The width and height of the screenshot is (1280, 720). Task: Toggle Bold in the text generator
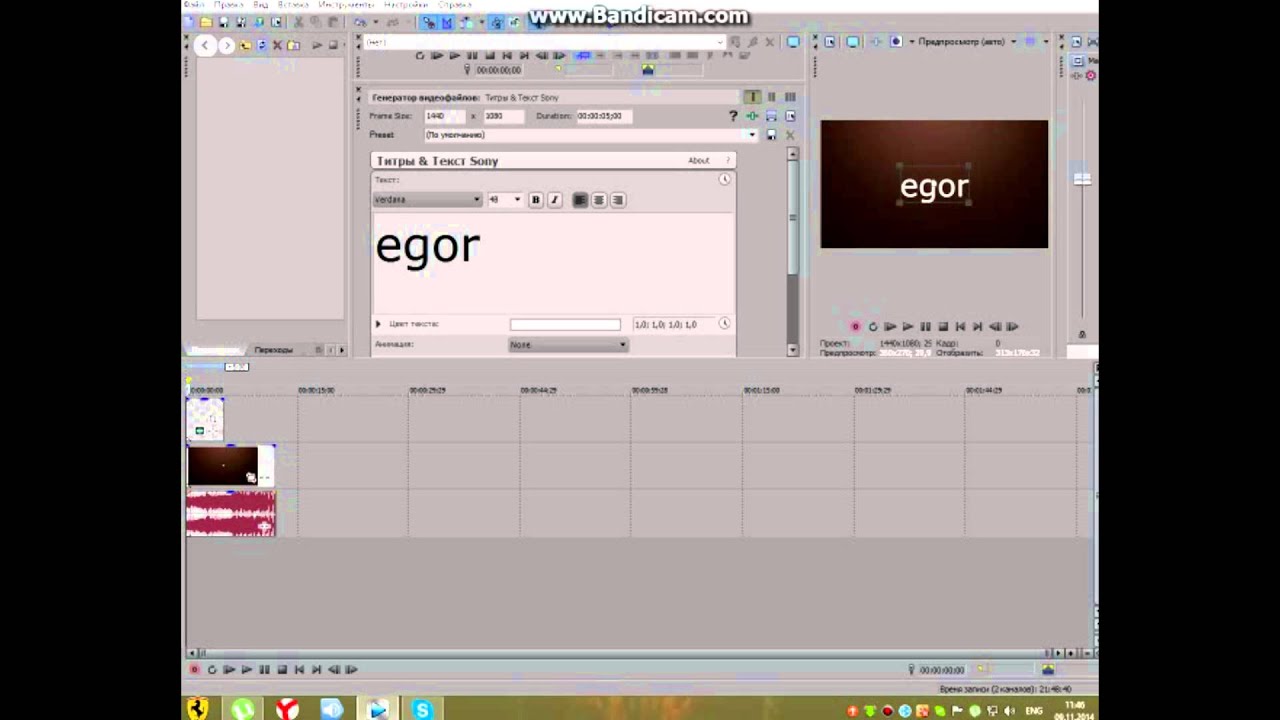pos(535,200)
